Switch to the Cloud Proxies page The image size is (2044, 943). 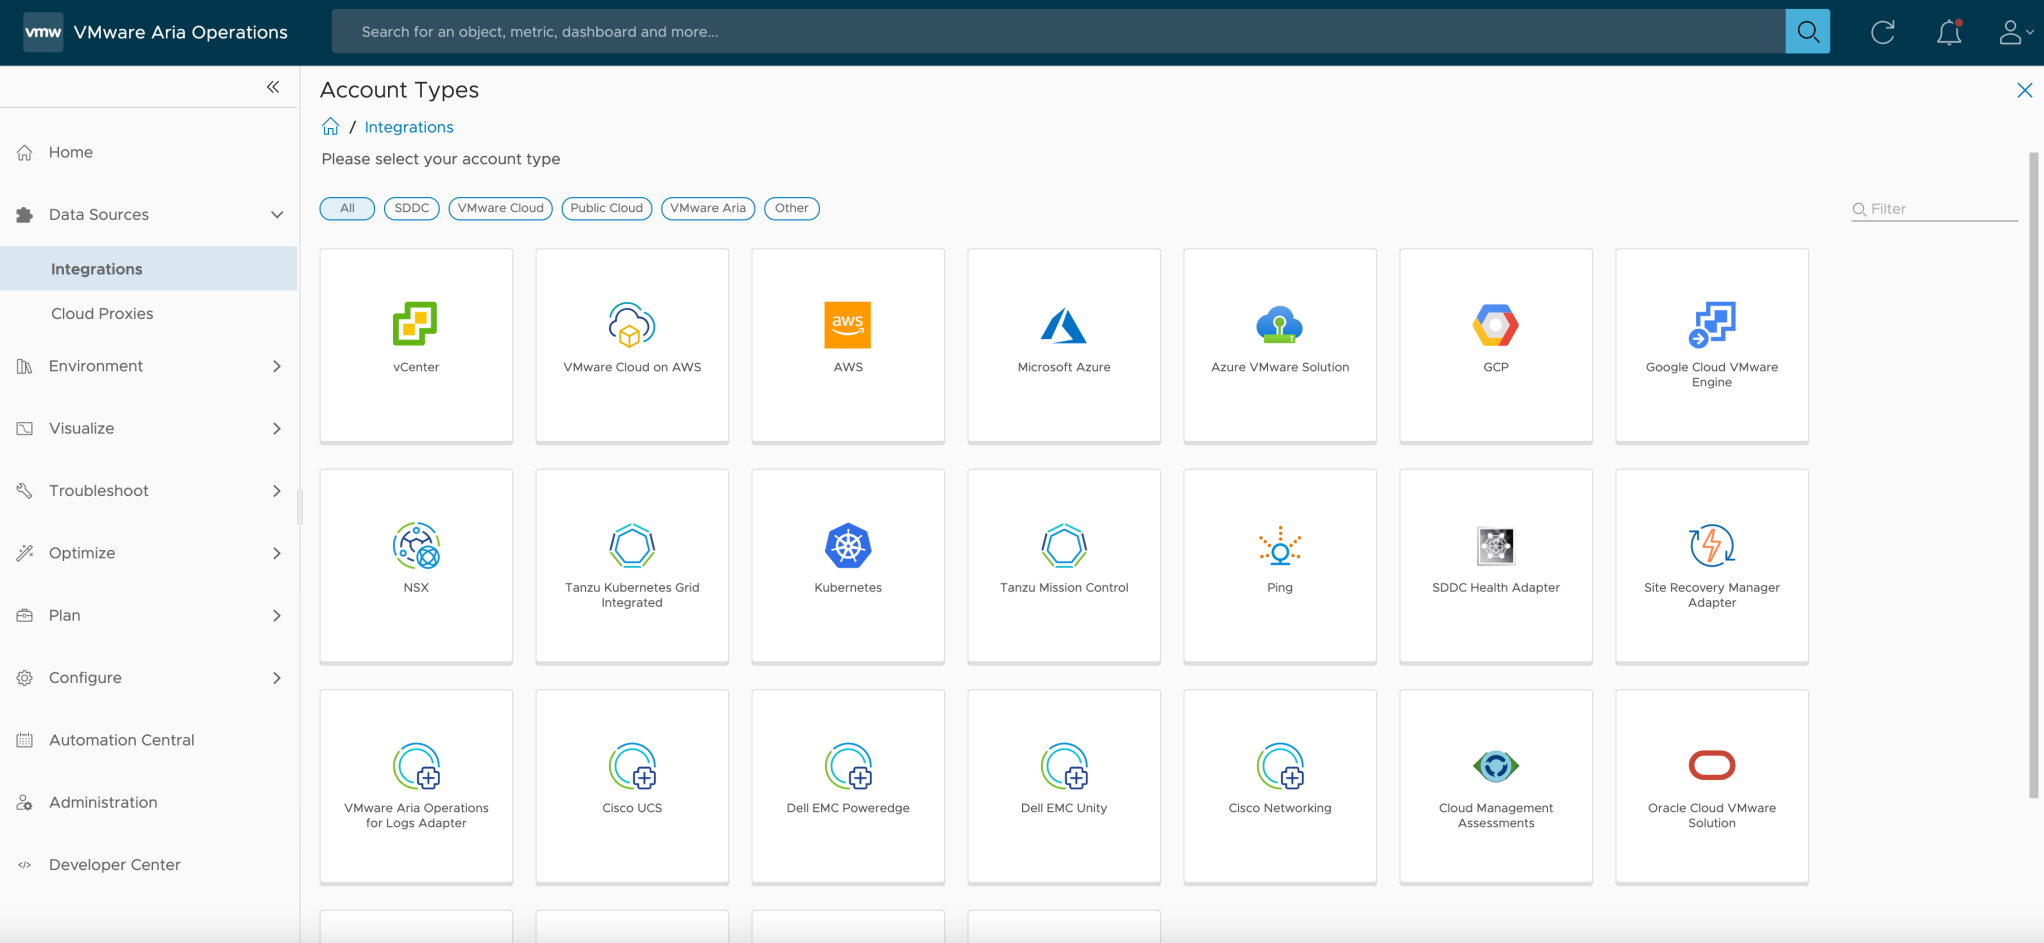(x=101, y=313)
